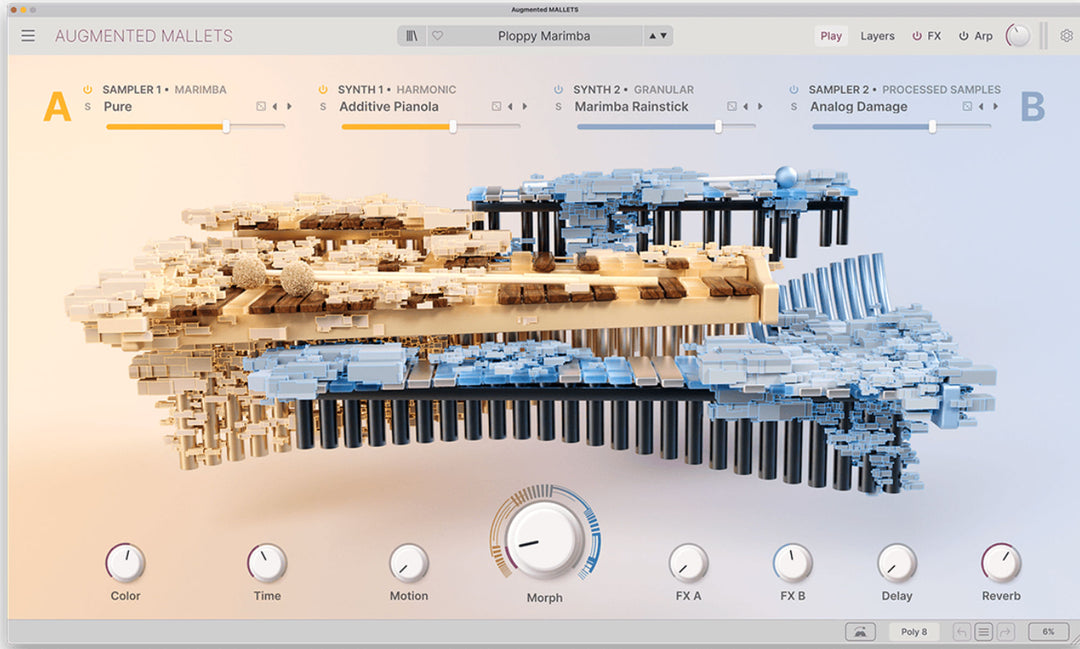
Task: Click the Sampler 1 volume slider
Action: pyautogui.click(x=196, y=127)
